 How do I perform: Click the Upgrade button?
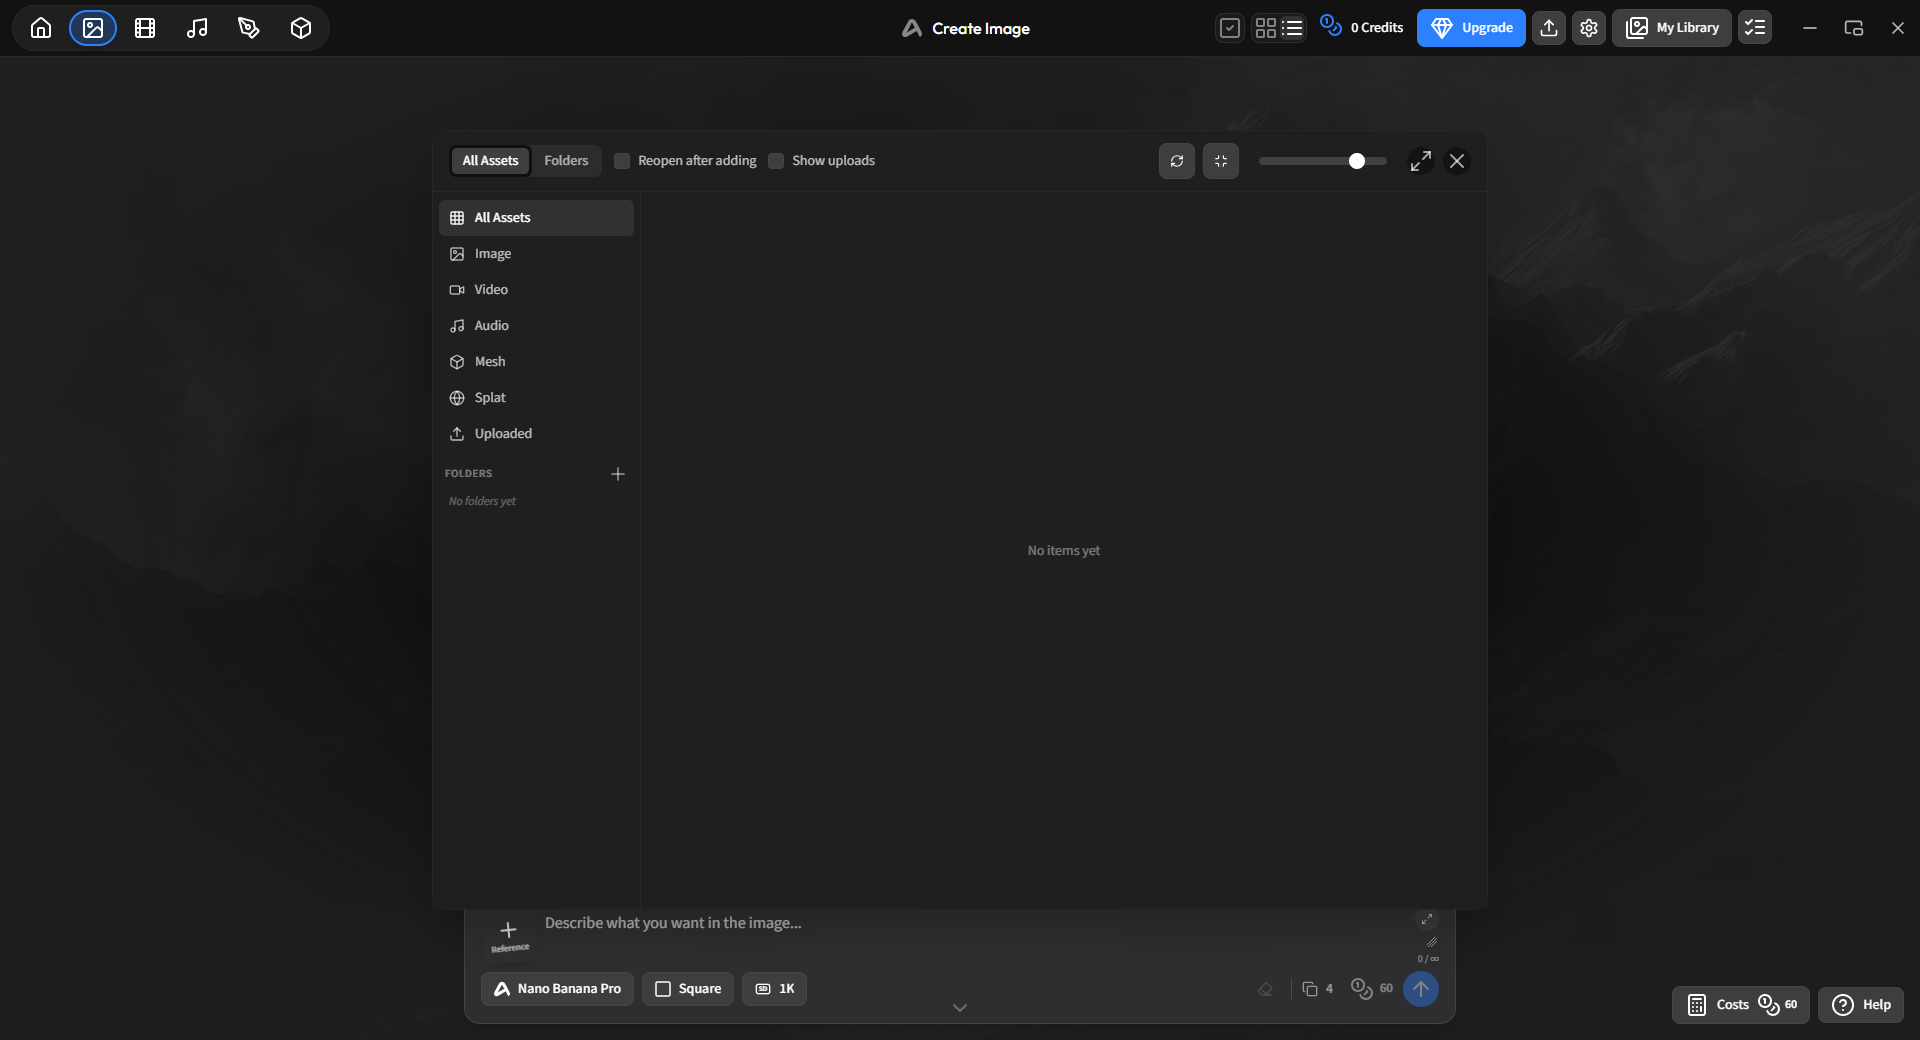[x=1471, y=28]
